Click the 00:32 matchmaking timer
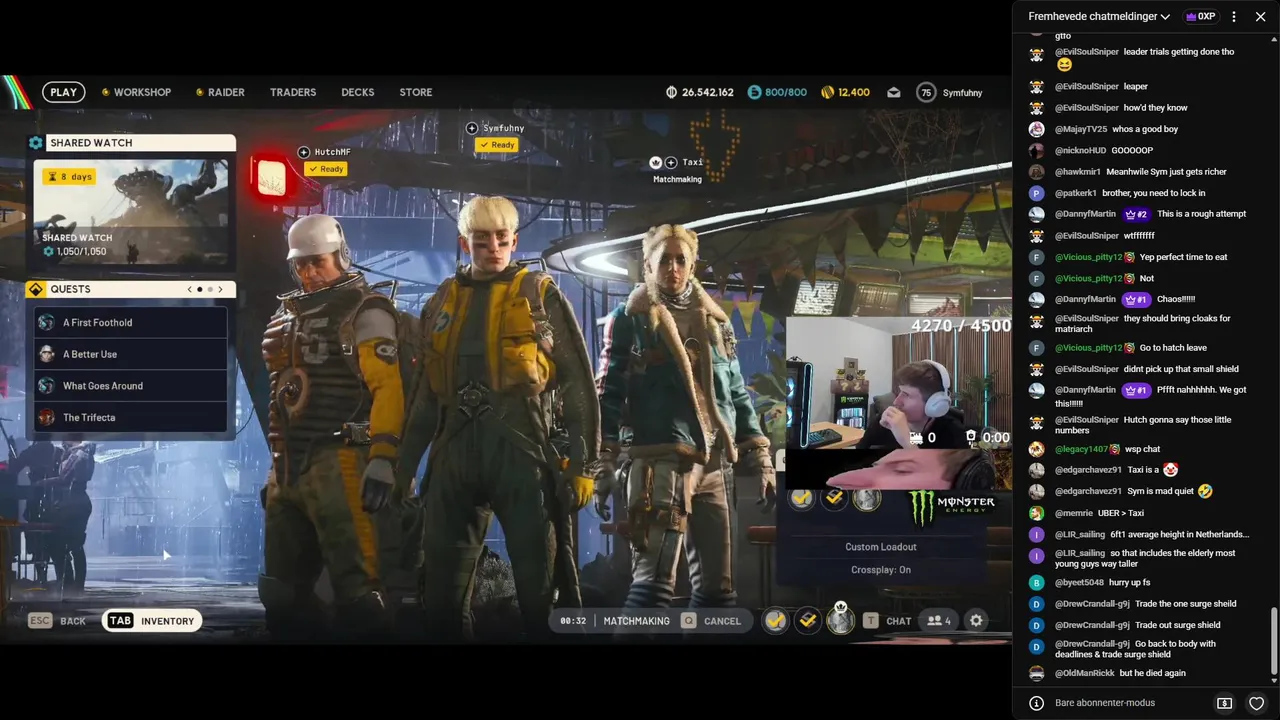The height and width of the screenshot is (720, 1280). point(573,621)
